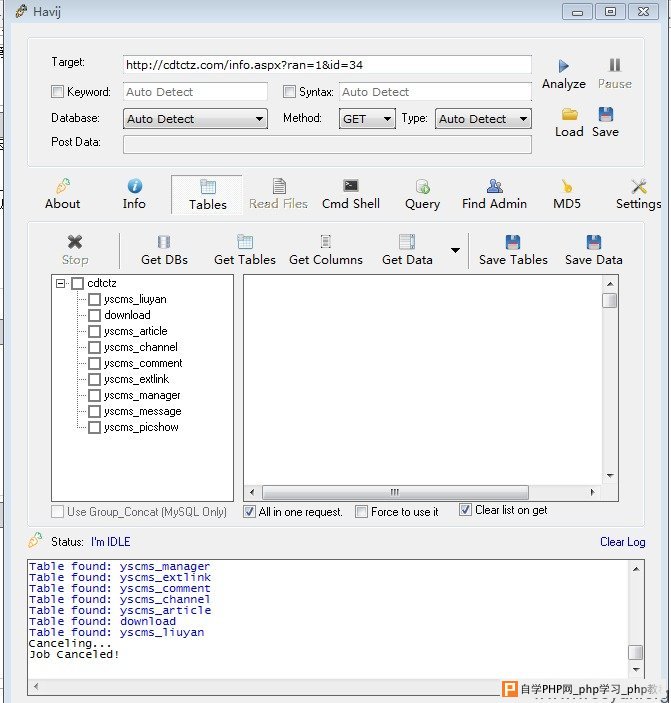Viewport: 671px width, 703px height.
Task: Check the yscms_liuyan table checkbox
Action: pyautogui.click(x=94, y=299)
